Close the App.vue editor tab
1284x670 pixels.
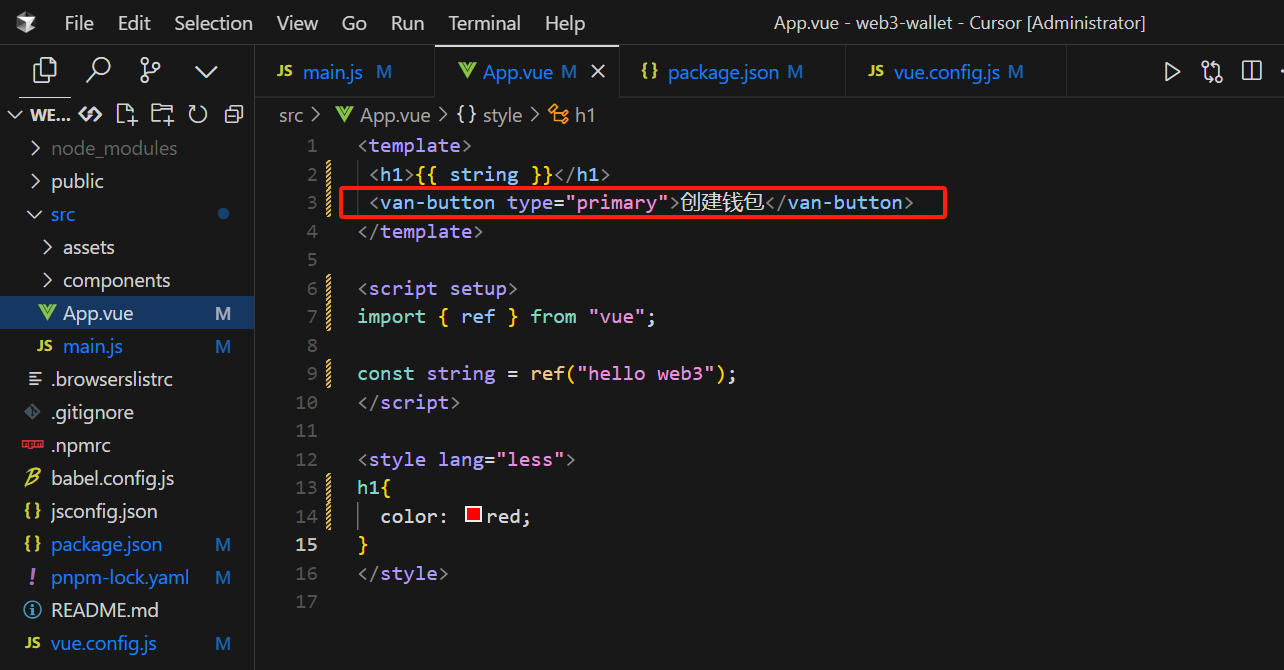[598, 72]
